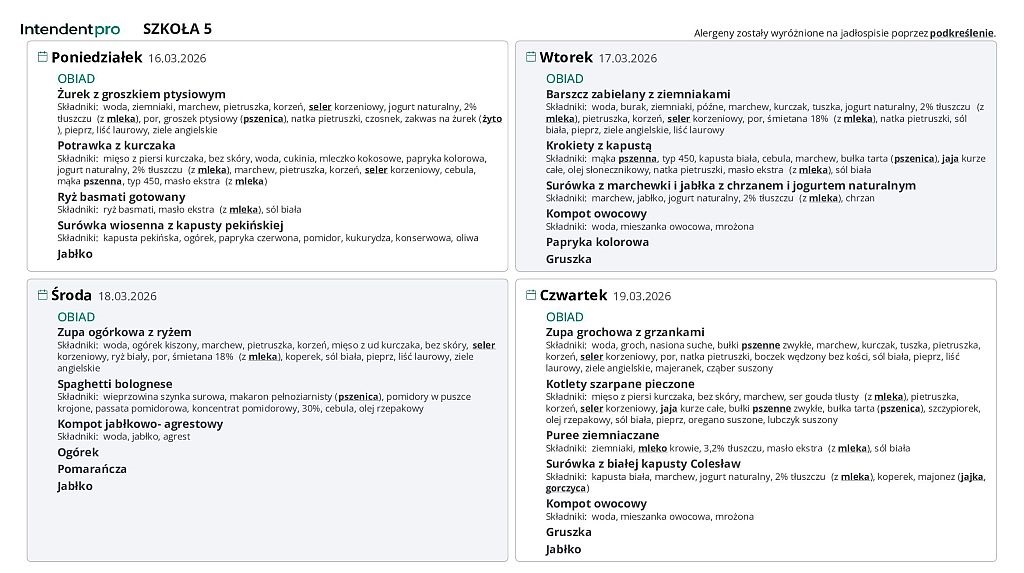Open the Wtorek 17.03.2026 day header
This screenshot has height=573, width=1024.
point(598,58)
